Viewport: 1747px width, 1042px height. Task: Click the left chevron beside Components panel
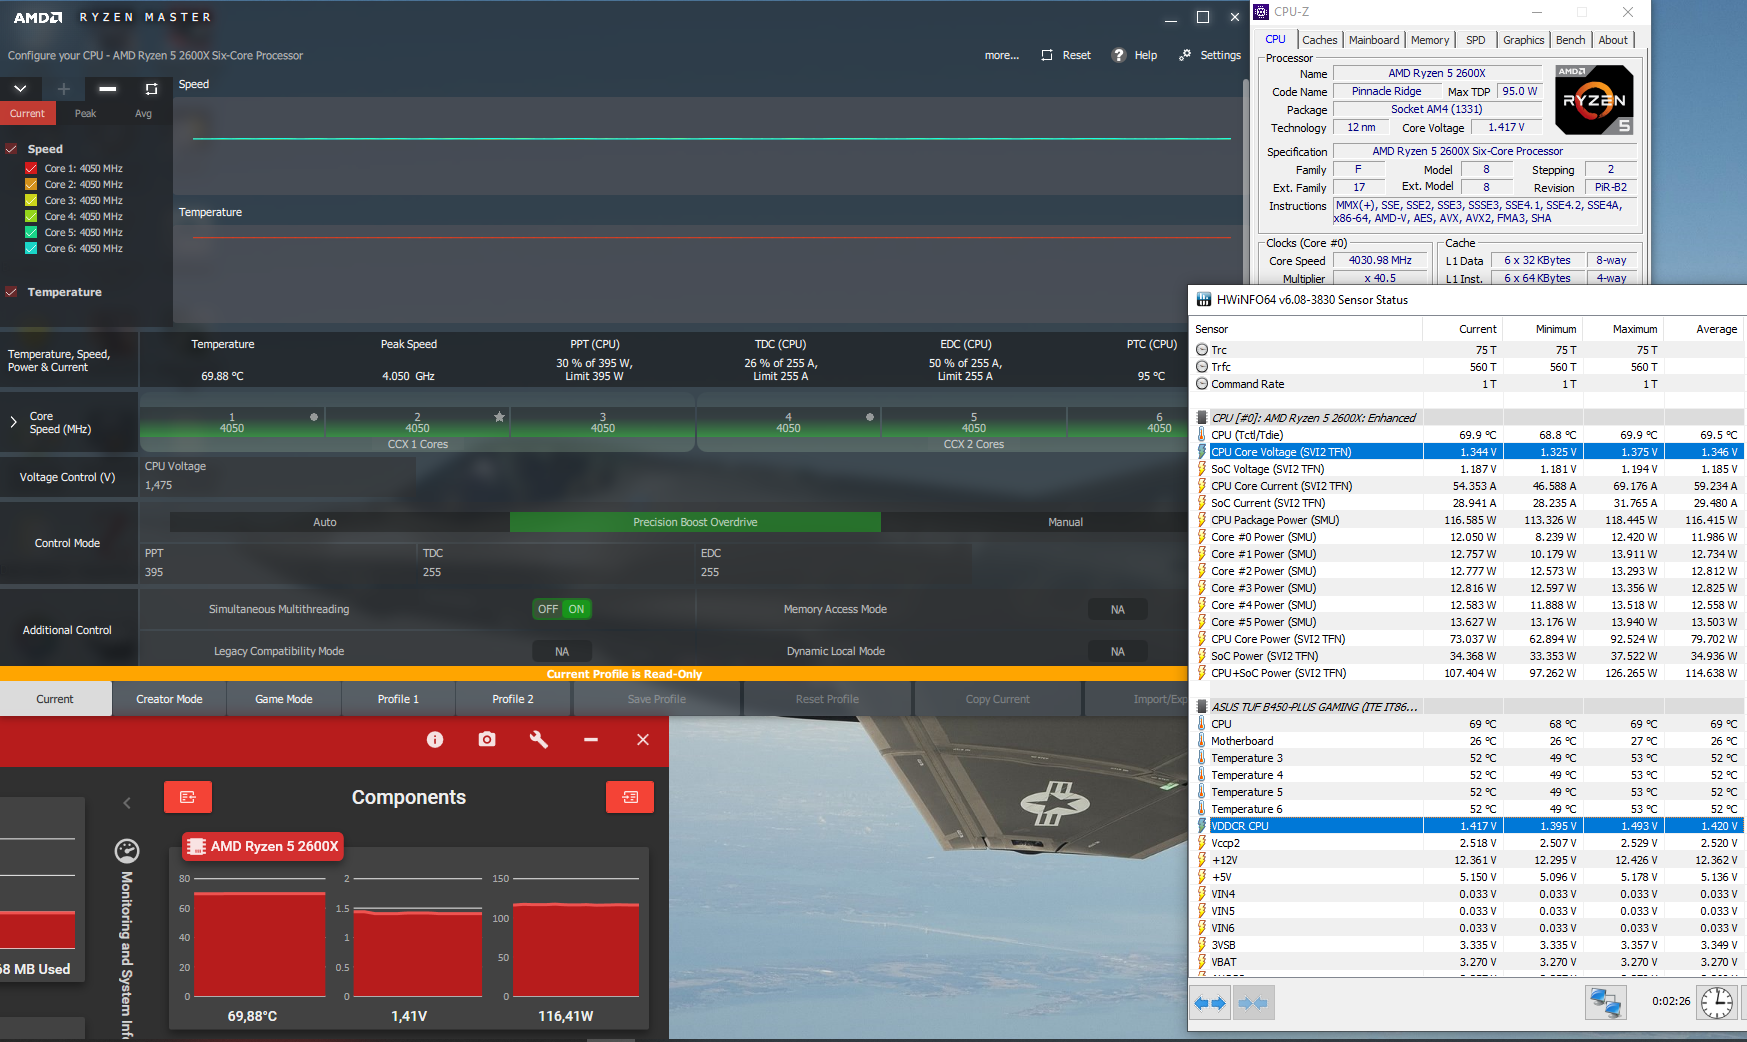(127, 802)
